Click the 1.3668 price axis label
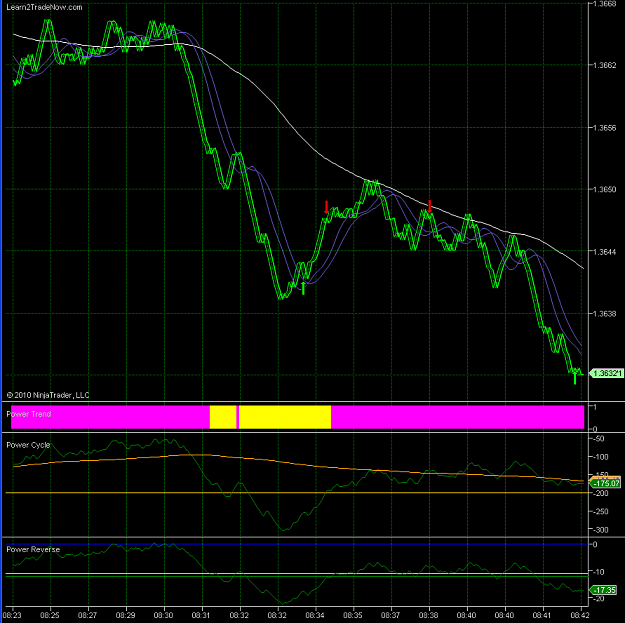 pos(605,4)
